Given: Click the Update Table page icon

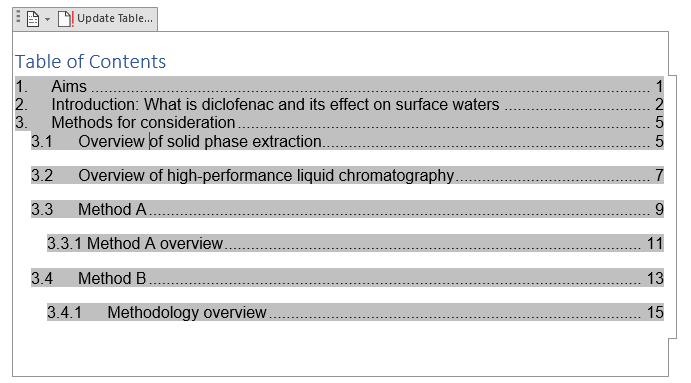Looking at the screenshot, I should pyautogui.click(x=65, y=19).
